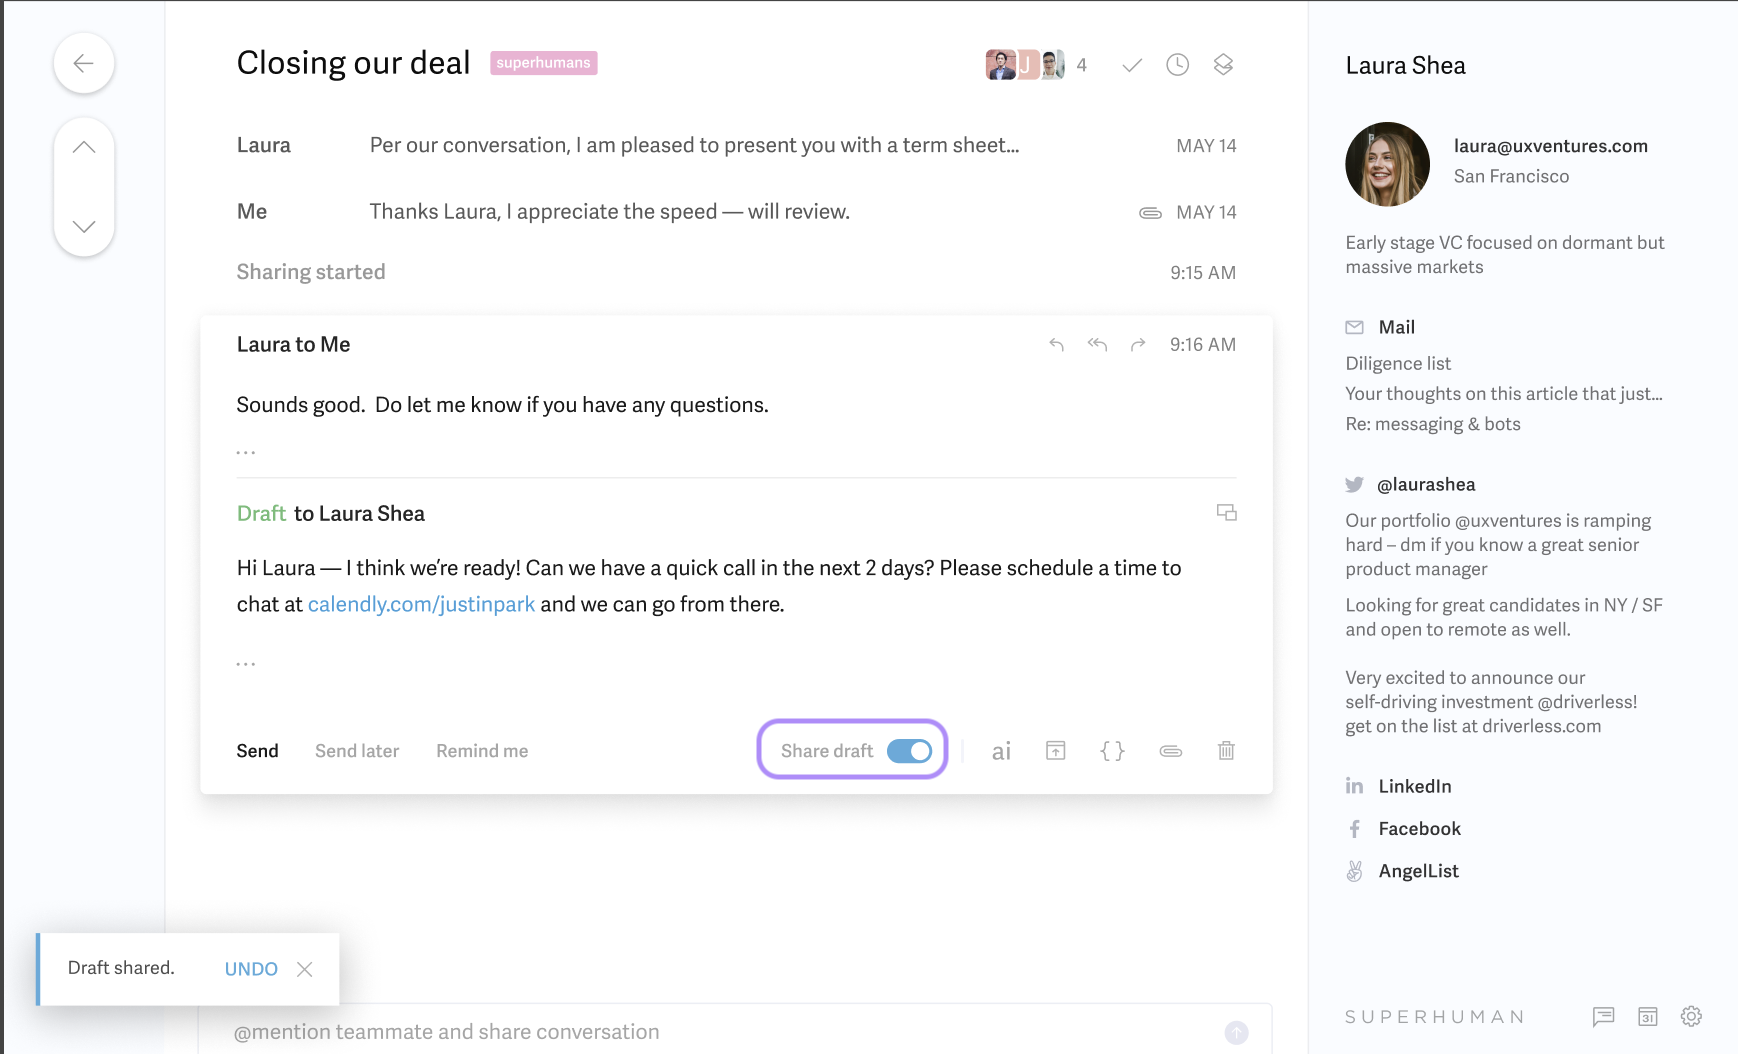Open the calendly.com/justinpark link
This screenshot has width=1738, height=1054.
pos(421,605)
